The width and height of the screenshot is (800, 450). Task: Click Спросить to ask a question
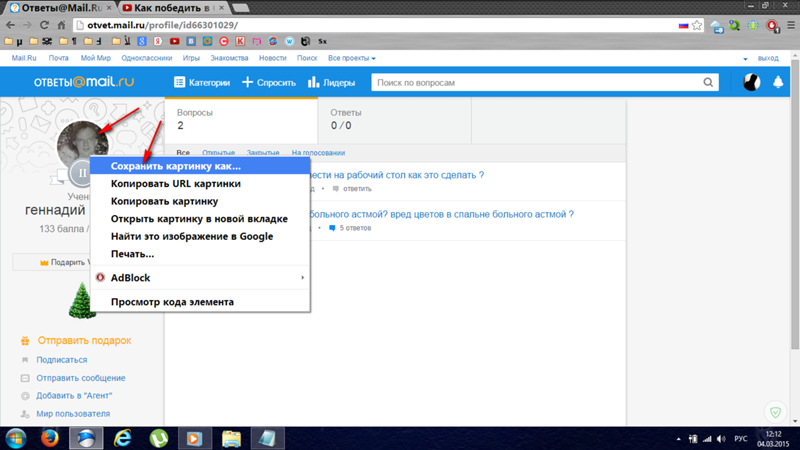tap(269, 83)
